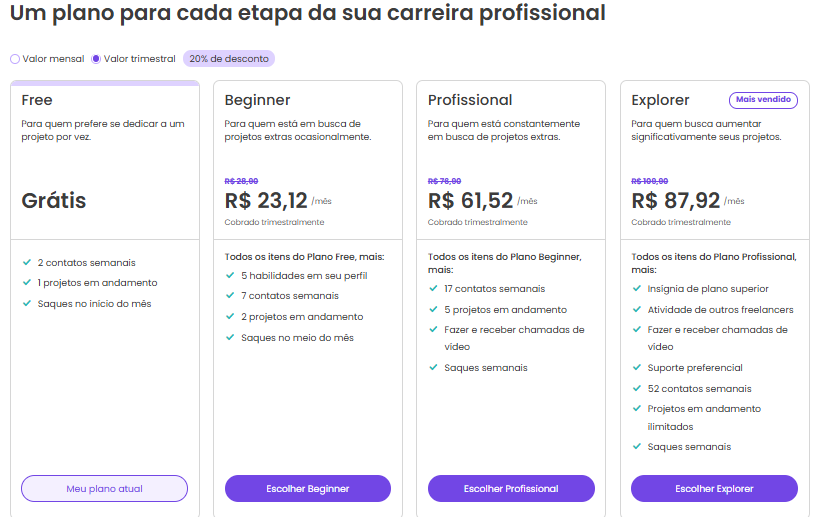Click checkmark next to 52 contatos semanais
Viewport: 815px width, 517px height.
click(x=637, y=389)
